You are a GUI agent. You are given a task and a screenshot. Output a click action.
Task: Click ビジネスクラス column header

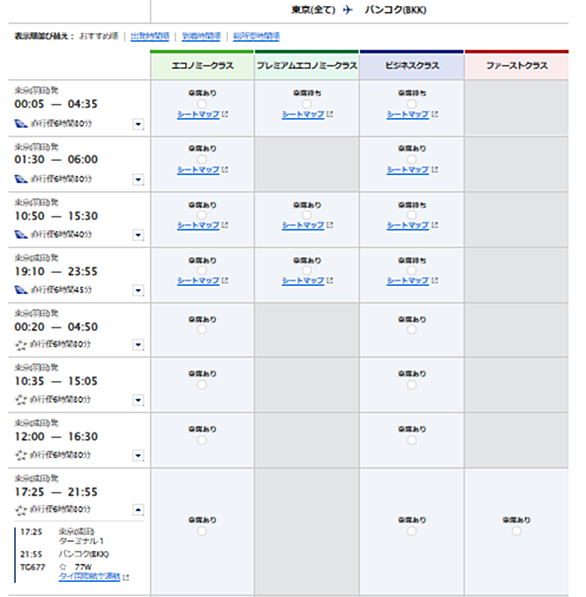click(x=412, y=65)
